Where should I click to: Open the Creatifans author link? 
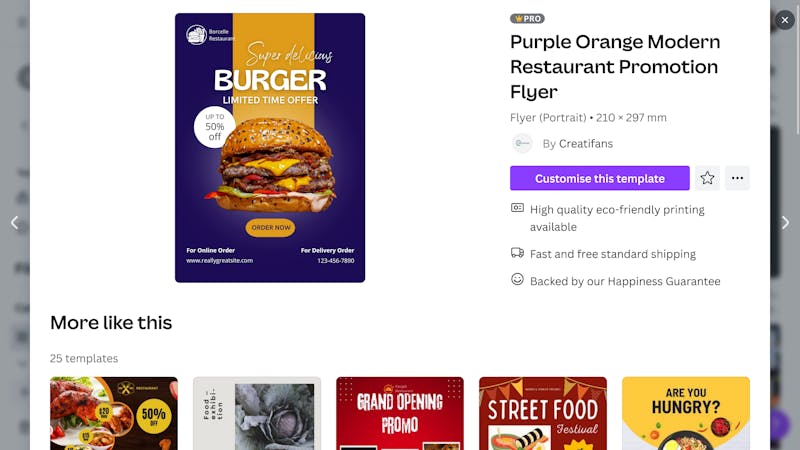pos(586,143)
